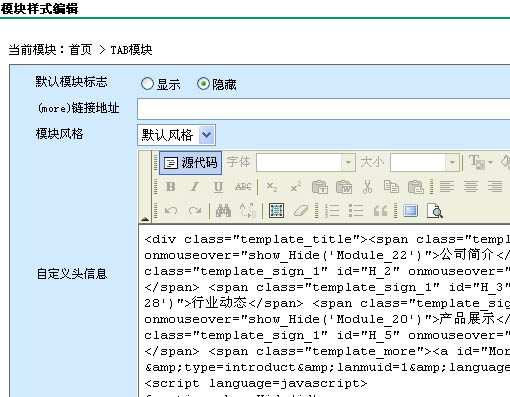Select the 隐藏 radio button
Viewport: 510px width, 397px height.
pyautogui.click(x=203, y=84)
